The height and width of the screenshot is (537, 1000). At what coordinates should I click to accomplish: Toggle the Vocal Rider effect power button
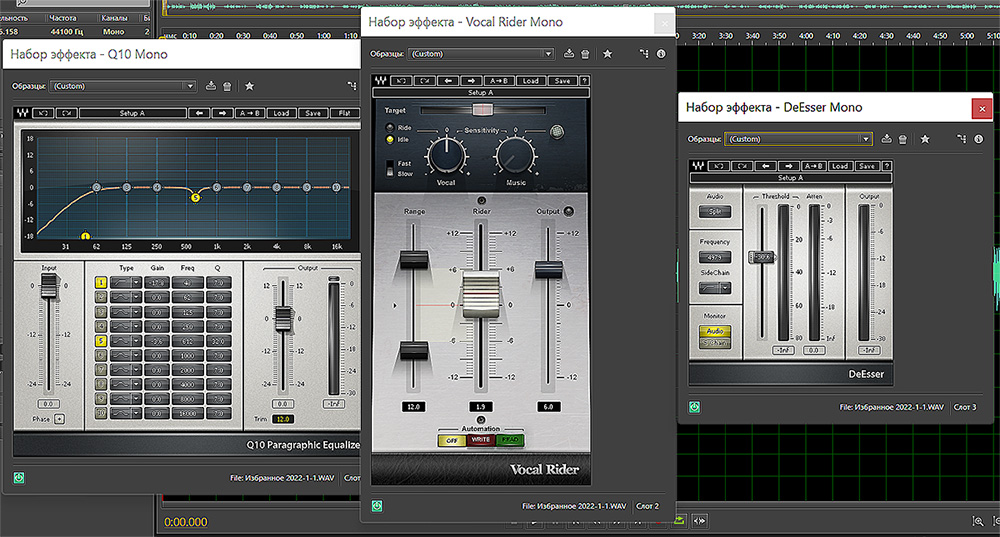pyautogui.click(x=377, y=506)
